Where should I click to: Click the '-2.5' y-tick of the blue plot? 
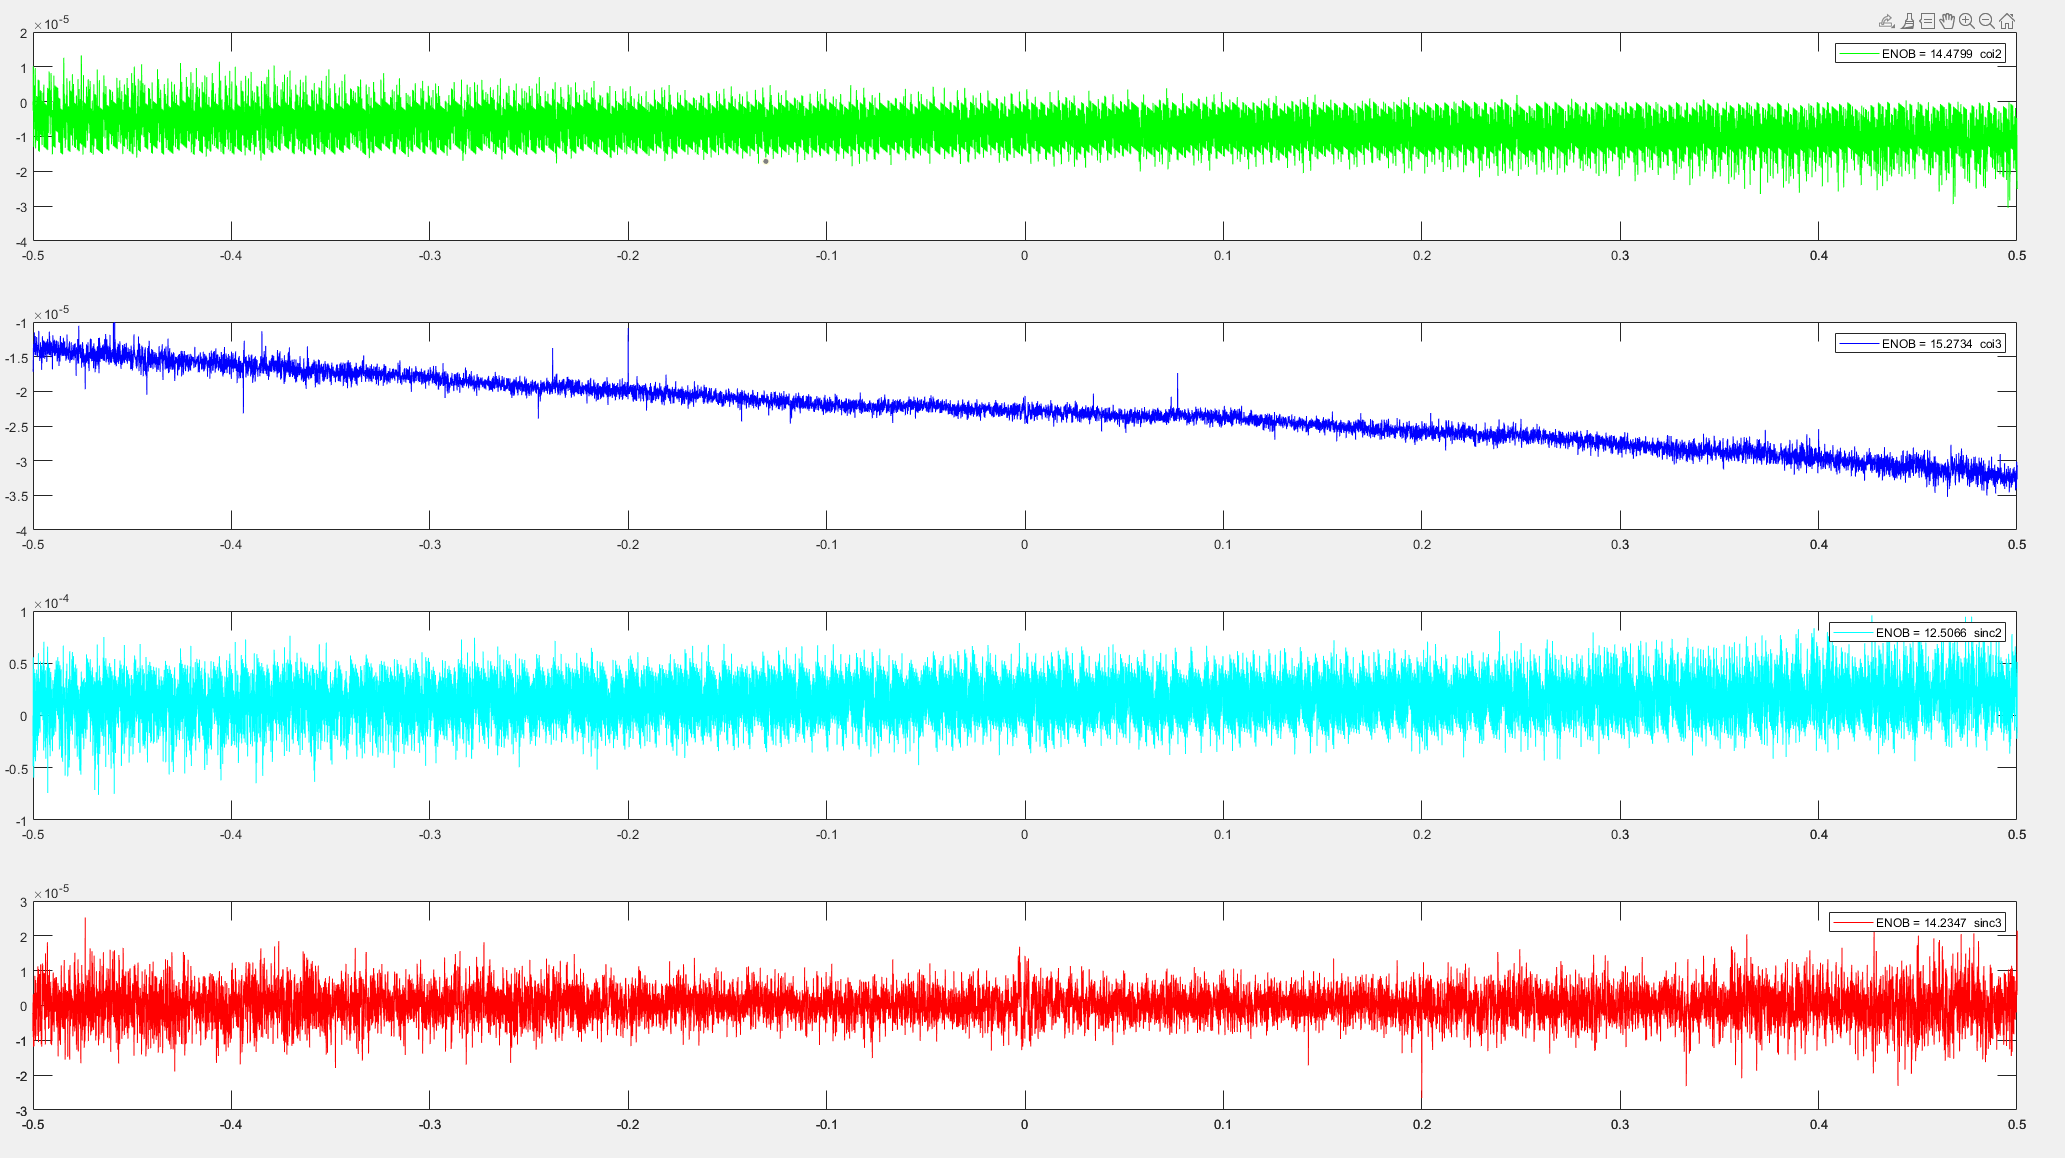click(x=16, y=427)
